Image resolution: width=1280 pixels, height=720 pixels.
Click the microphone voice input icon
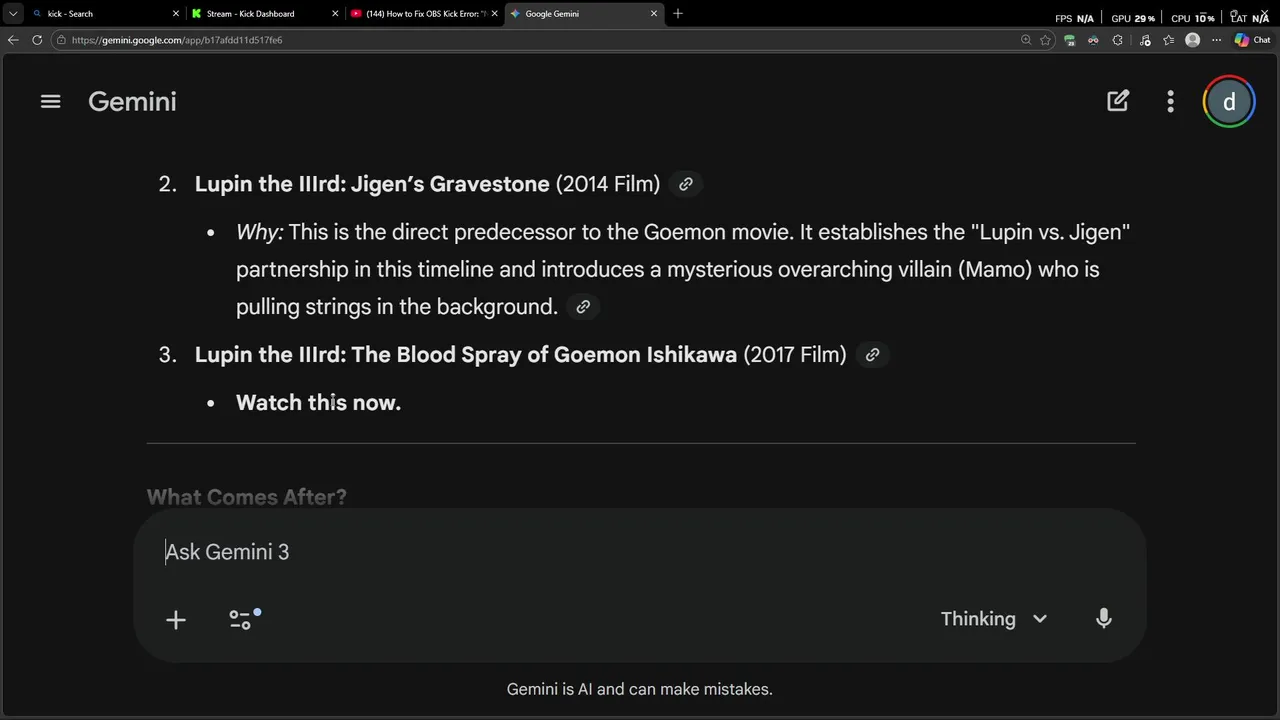(1103, 619)
